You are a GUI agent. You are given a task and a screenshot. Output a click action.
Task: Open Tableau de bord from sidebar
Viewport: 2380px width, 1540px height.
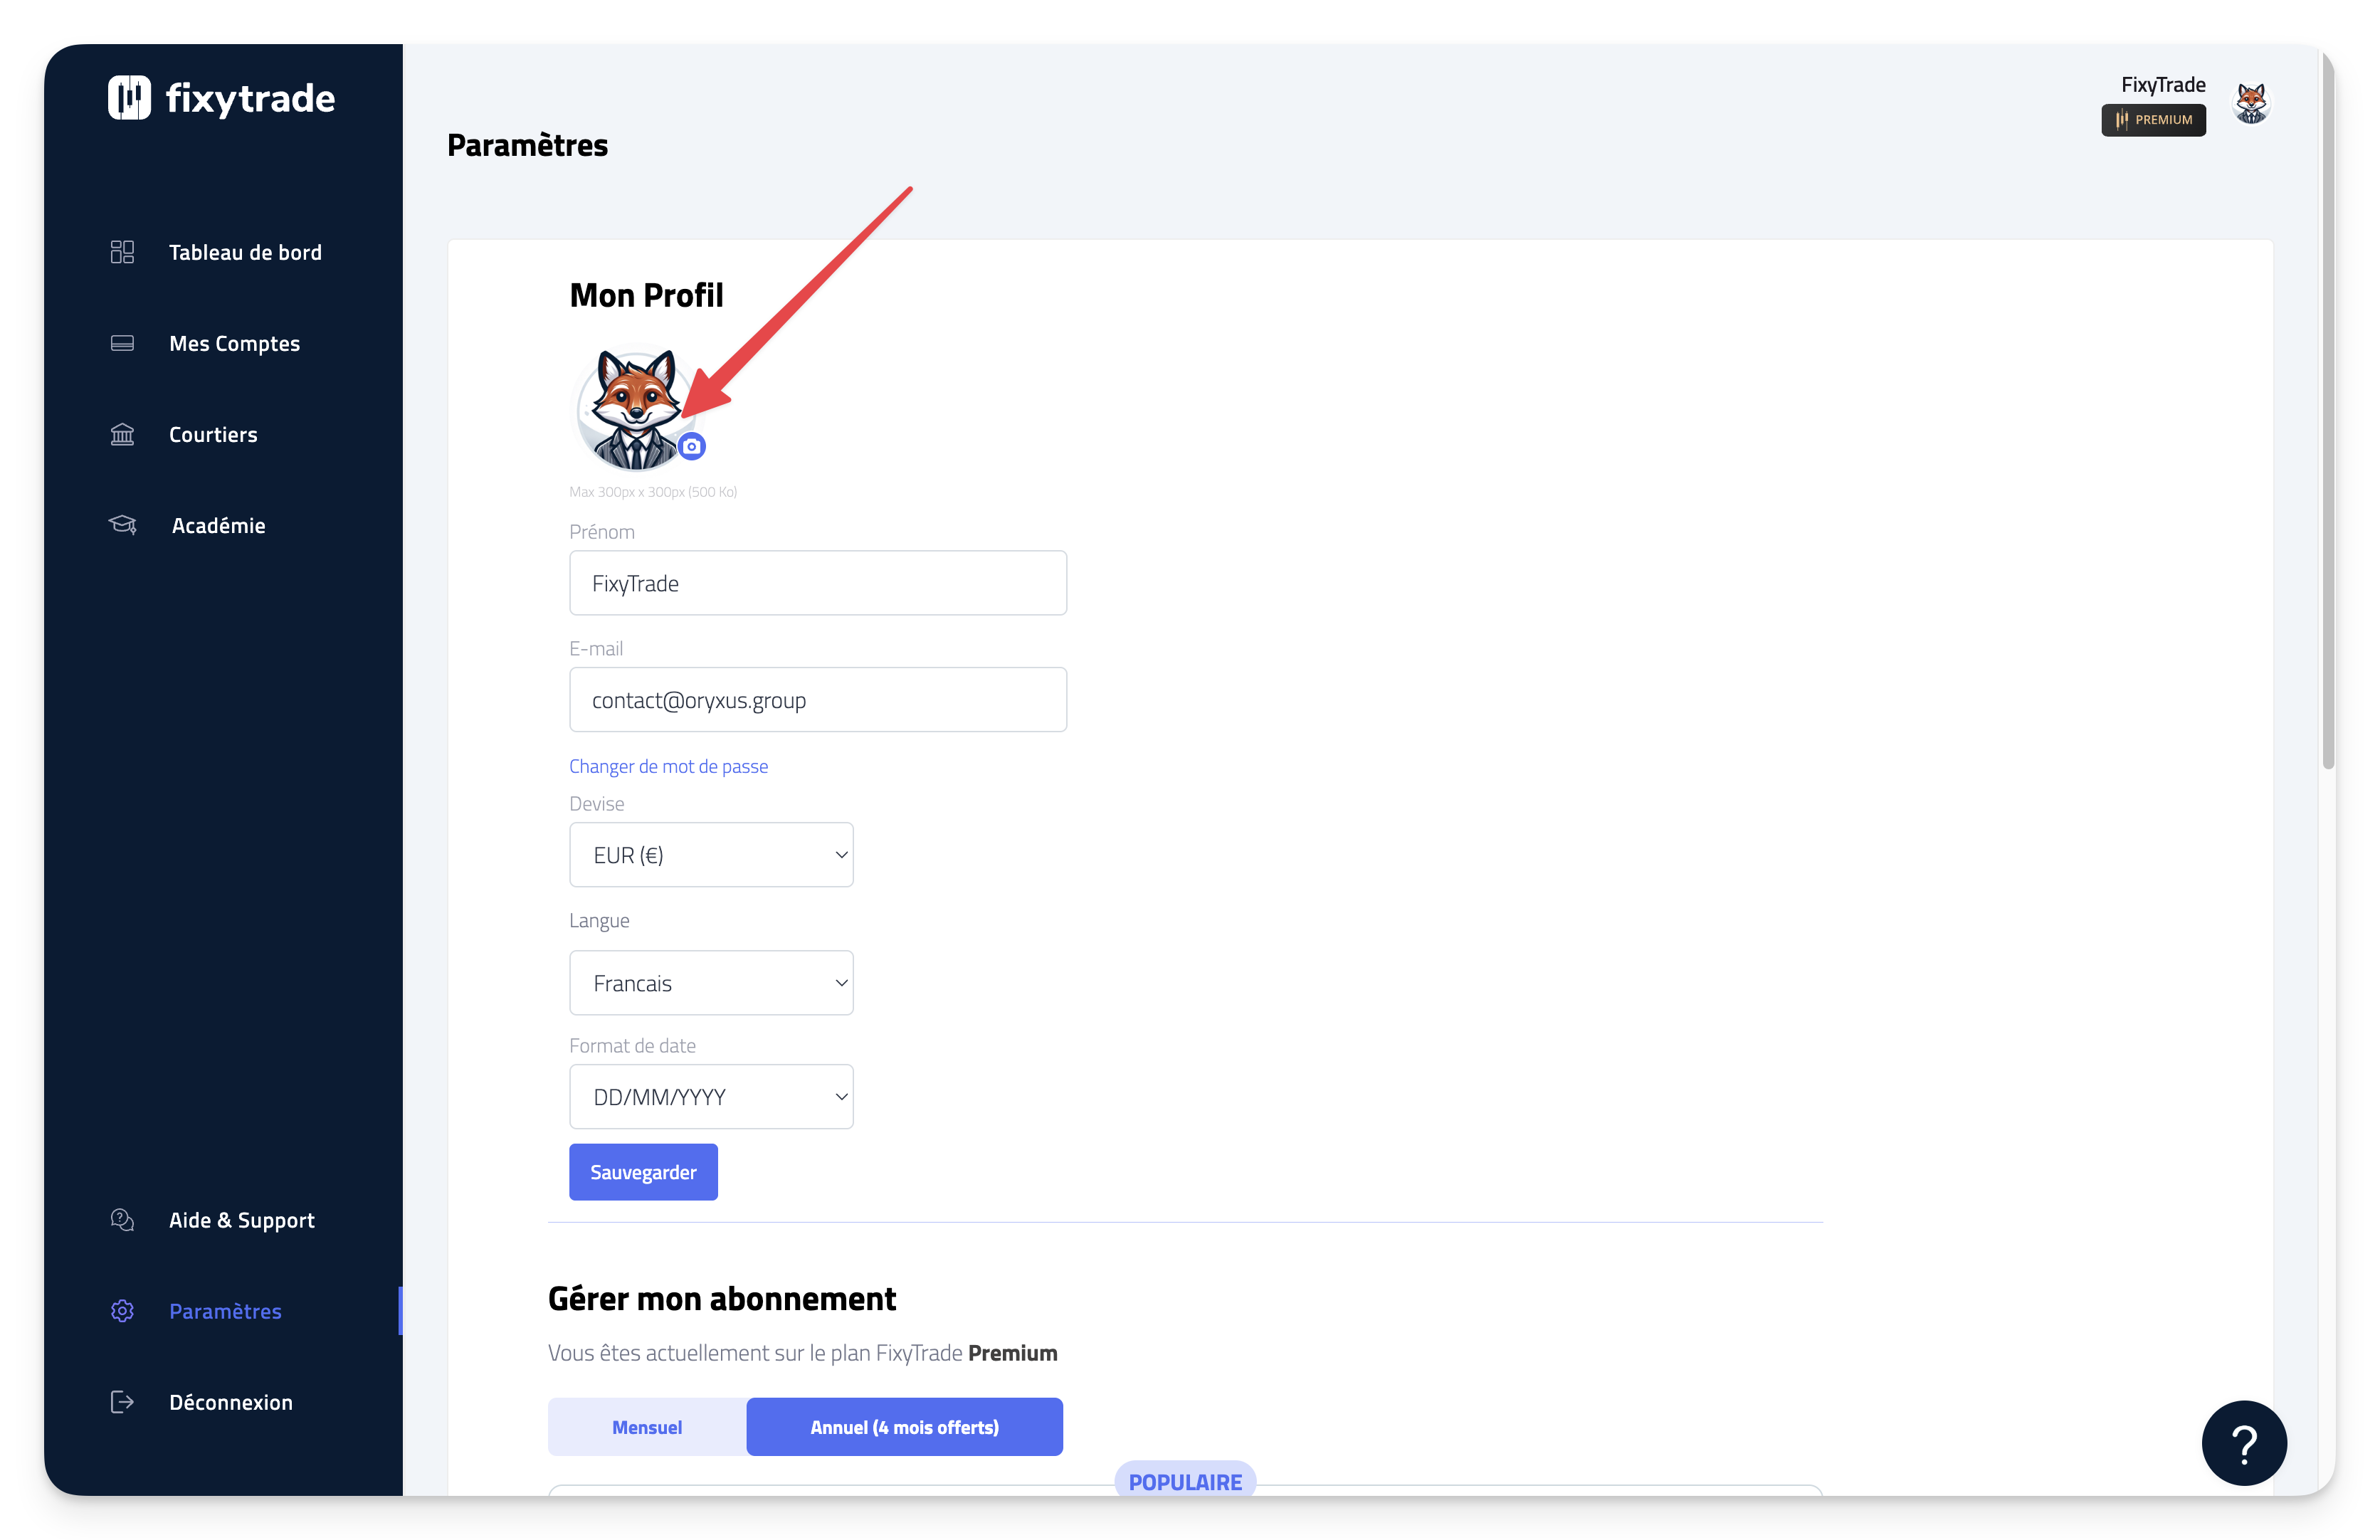(245, 252)
